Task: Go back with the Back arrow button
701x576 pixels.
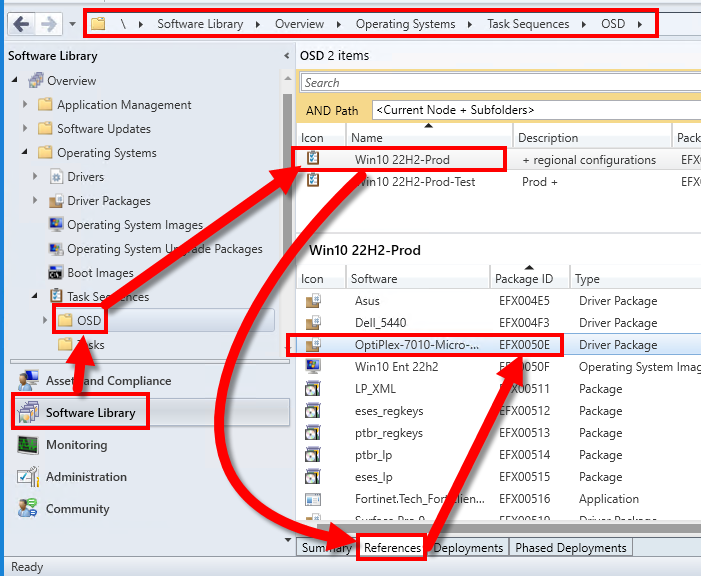Action: click(x=21, y=24)
